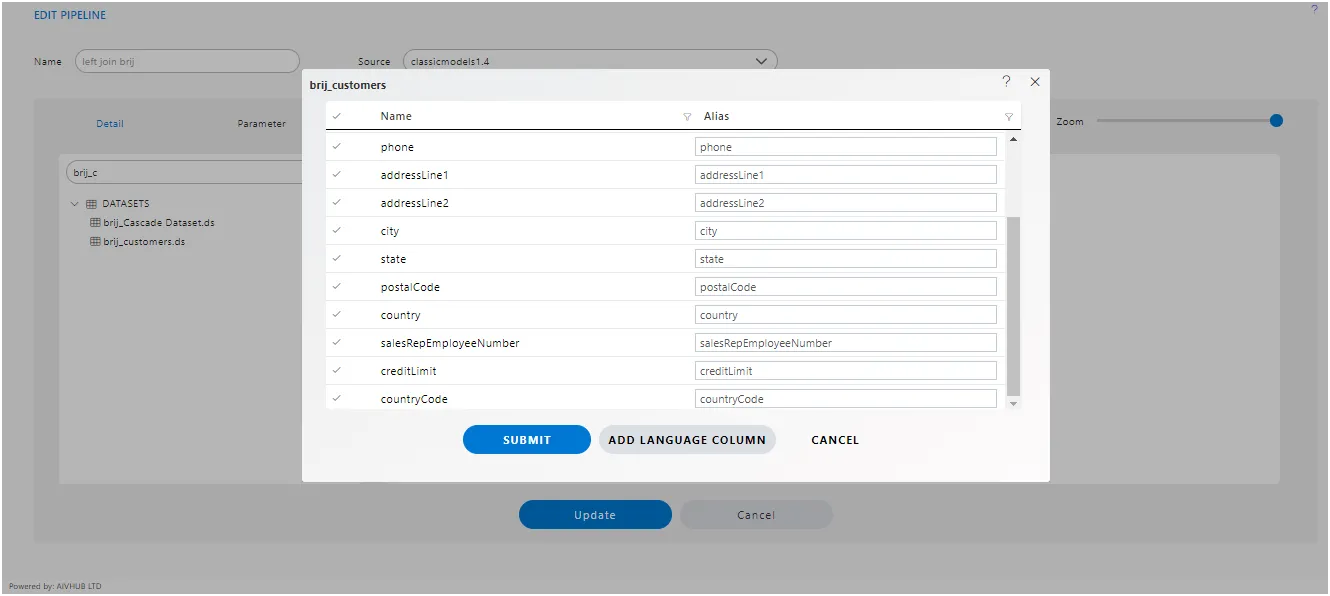Edit the state alias field

pos(846,259)
